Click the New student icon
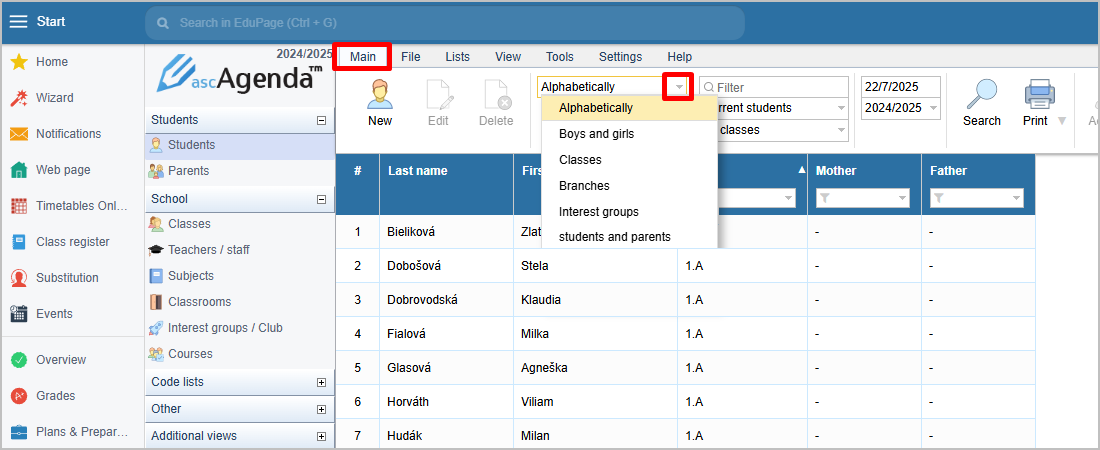The width and height of the screenshot is (1100, 450). (380, 94)
